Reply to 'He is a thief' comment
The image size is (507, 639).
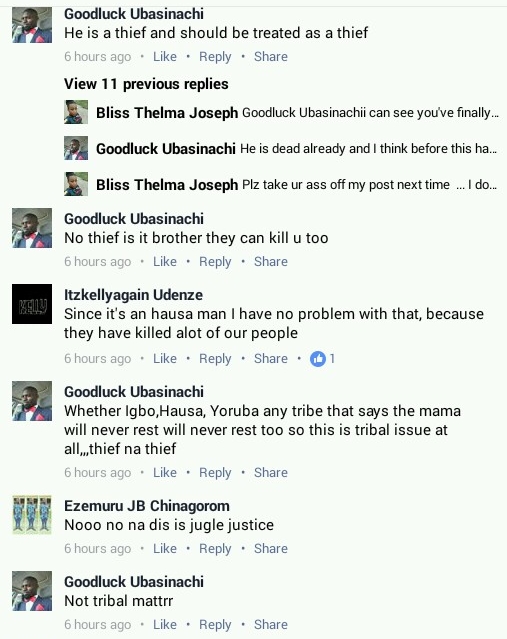click(215, 57)
